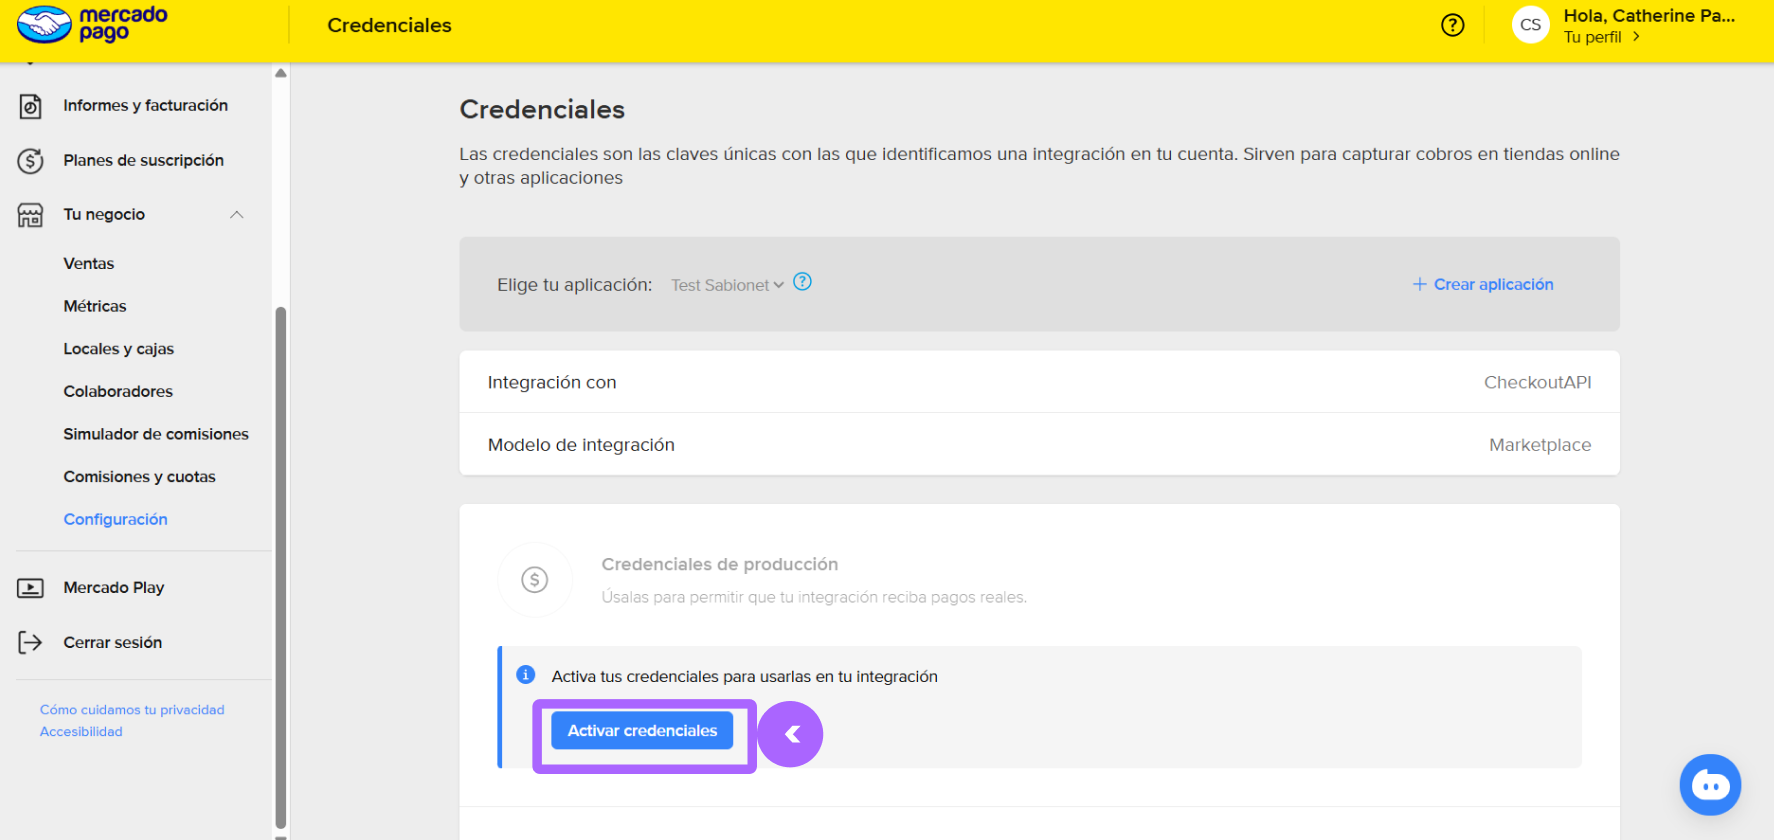Click the Integración con row label
1774x840 pixels.
552,382
